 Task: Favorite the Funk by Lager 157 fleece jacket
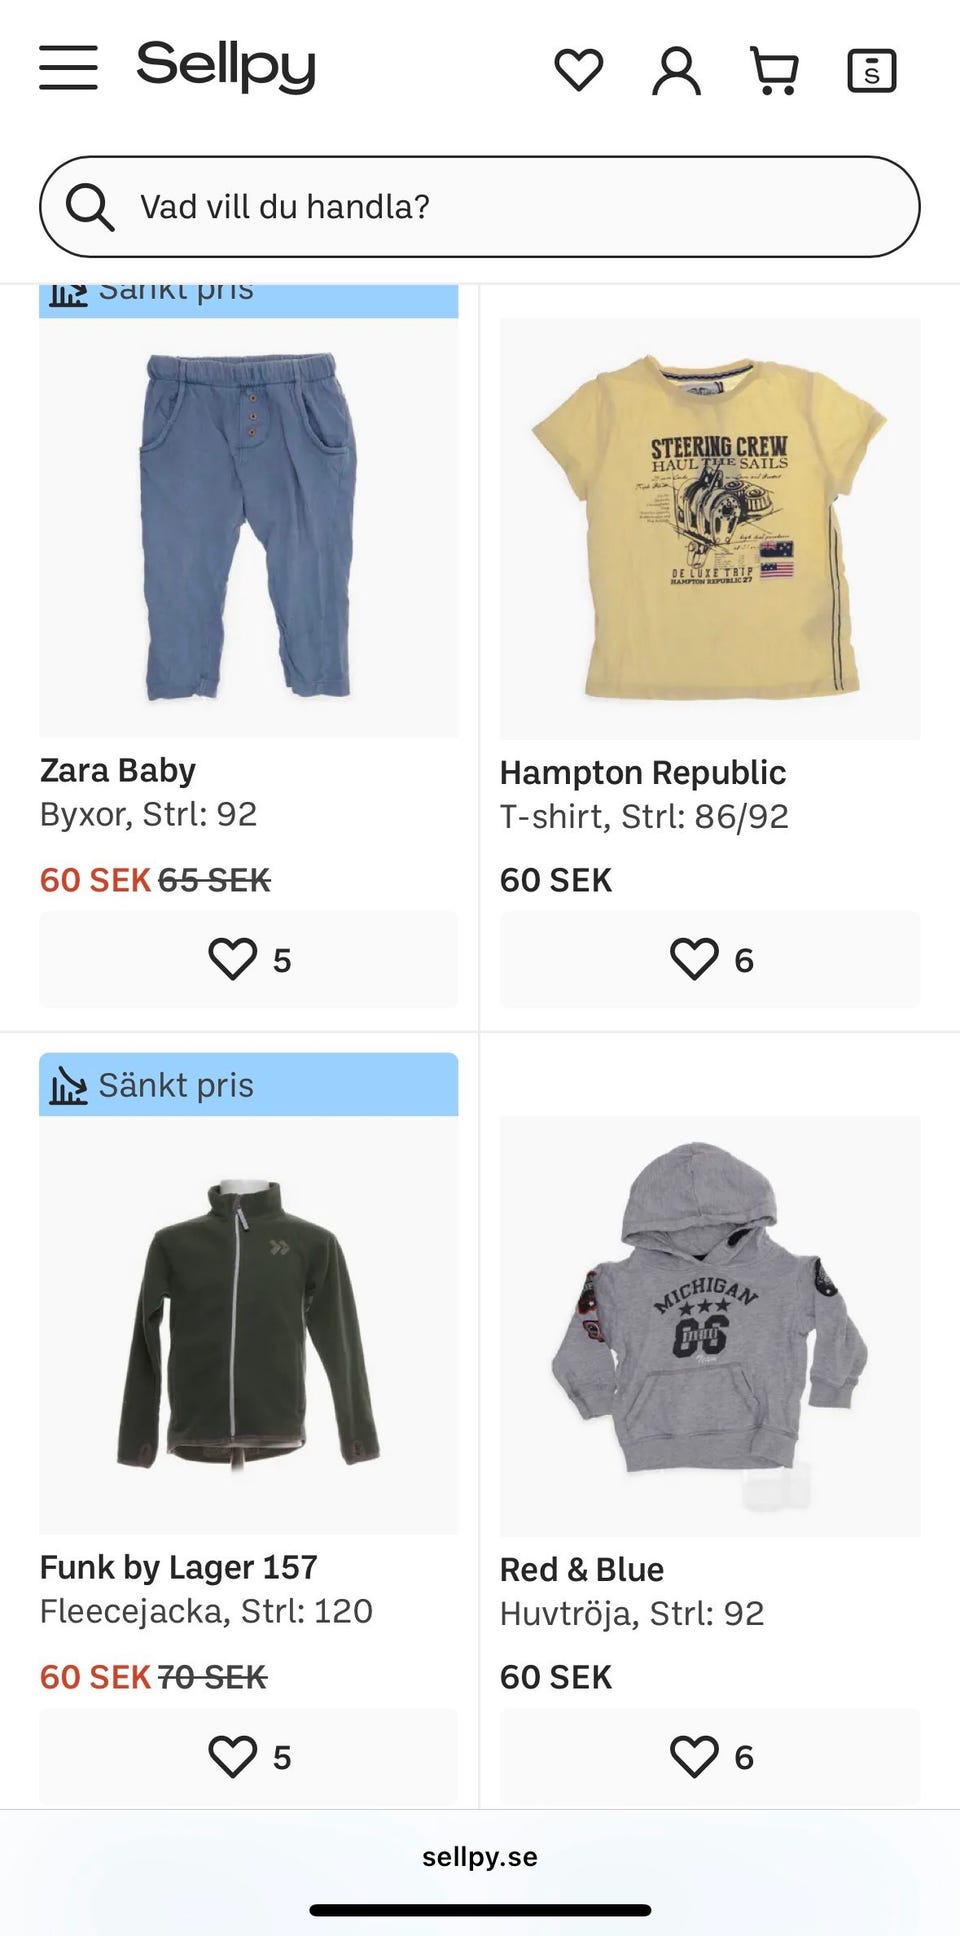(x=248, y=1756)
